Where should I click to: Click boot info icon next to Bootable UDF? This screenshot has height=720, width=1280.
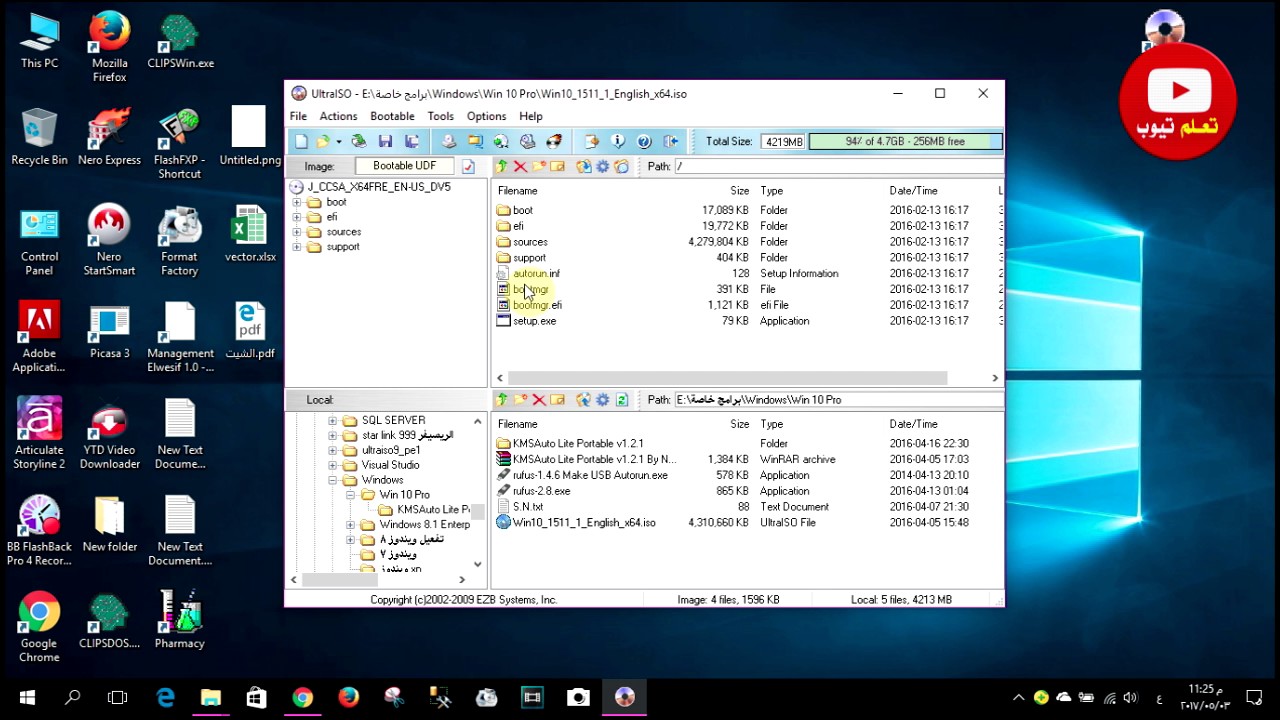click(x=468, y=167)
